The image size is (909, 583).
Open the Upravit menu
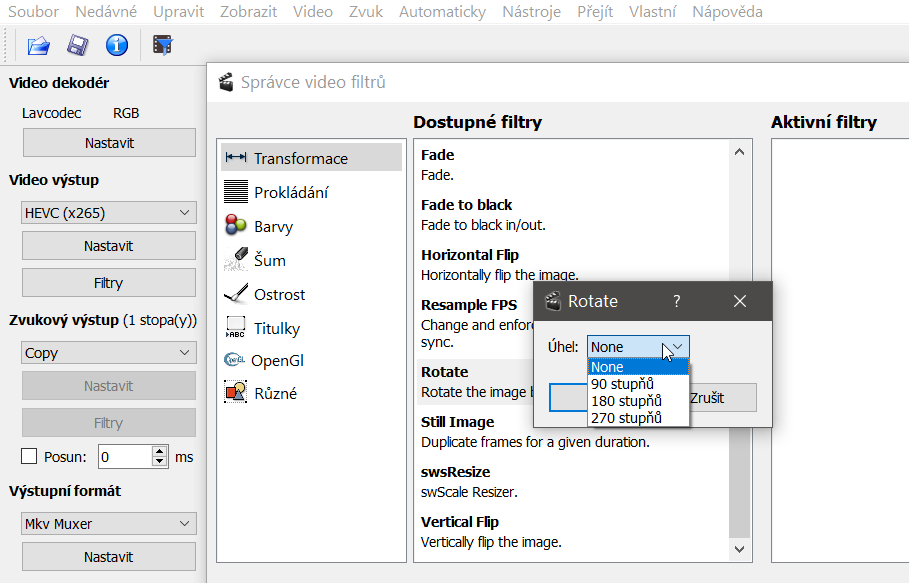[x=179, y=12]
